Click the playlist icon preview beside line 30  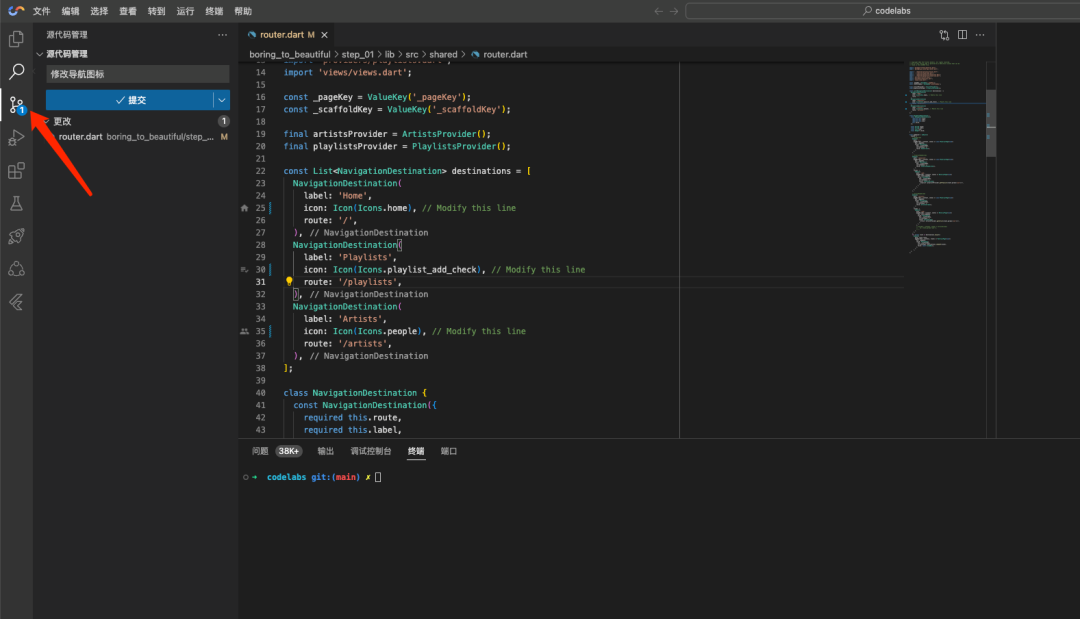point(245,270)
